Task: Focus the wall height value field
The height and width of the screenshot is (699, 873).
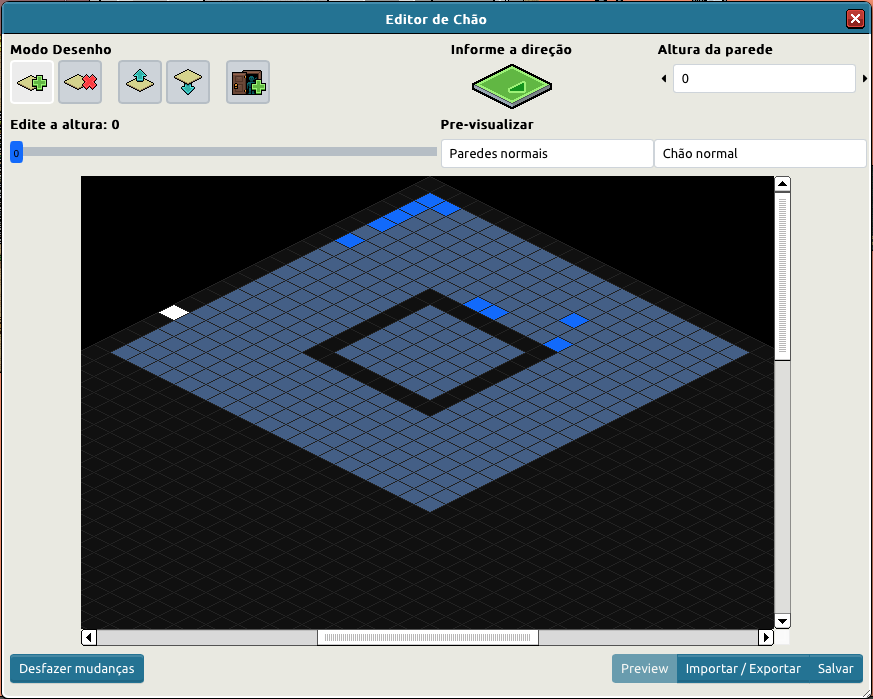Action: point(764,79)
